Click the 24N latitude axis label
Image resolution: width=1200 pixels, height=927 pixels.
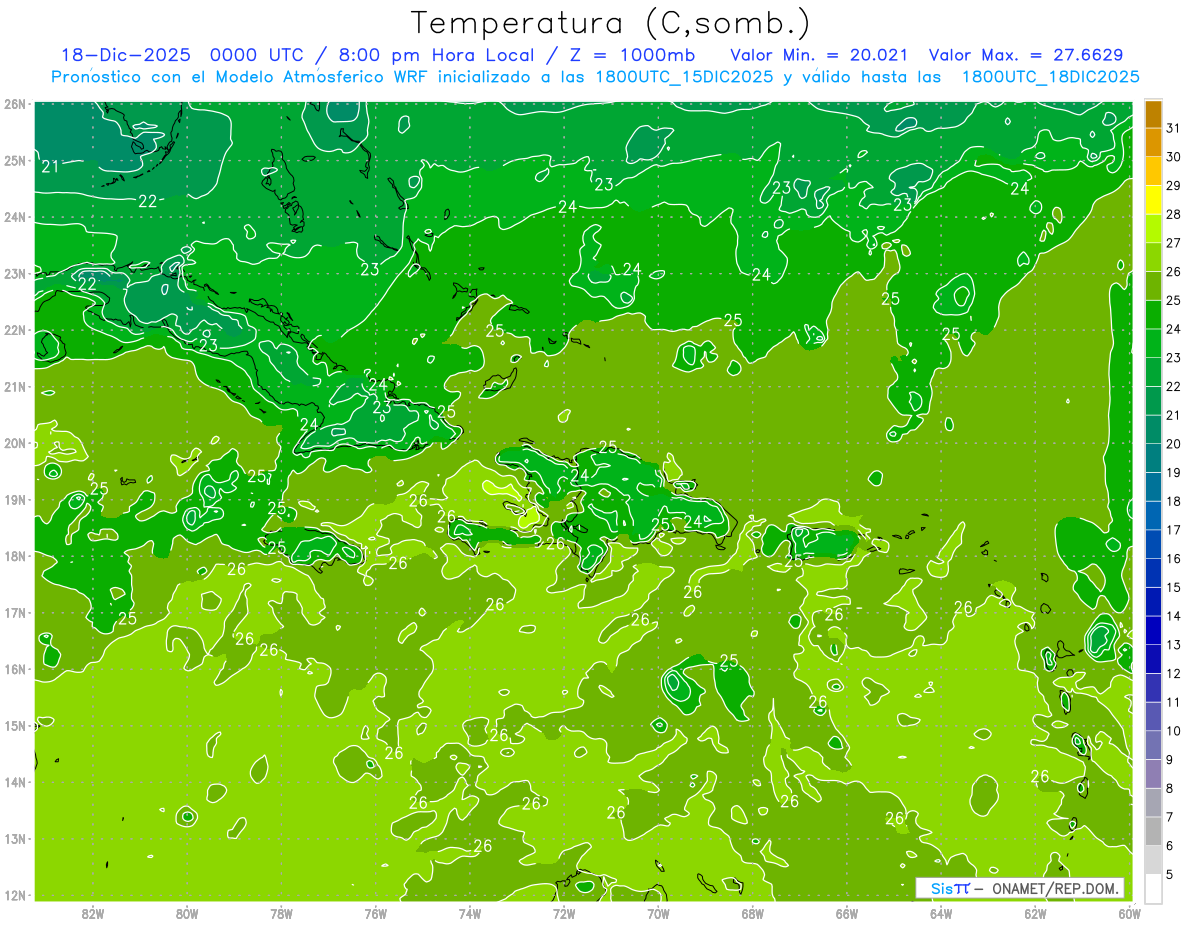[15, 217]
